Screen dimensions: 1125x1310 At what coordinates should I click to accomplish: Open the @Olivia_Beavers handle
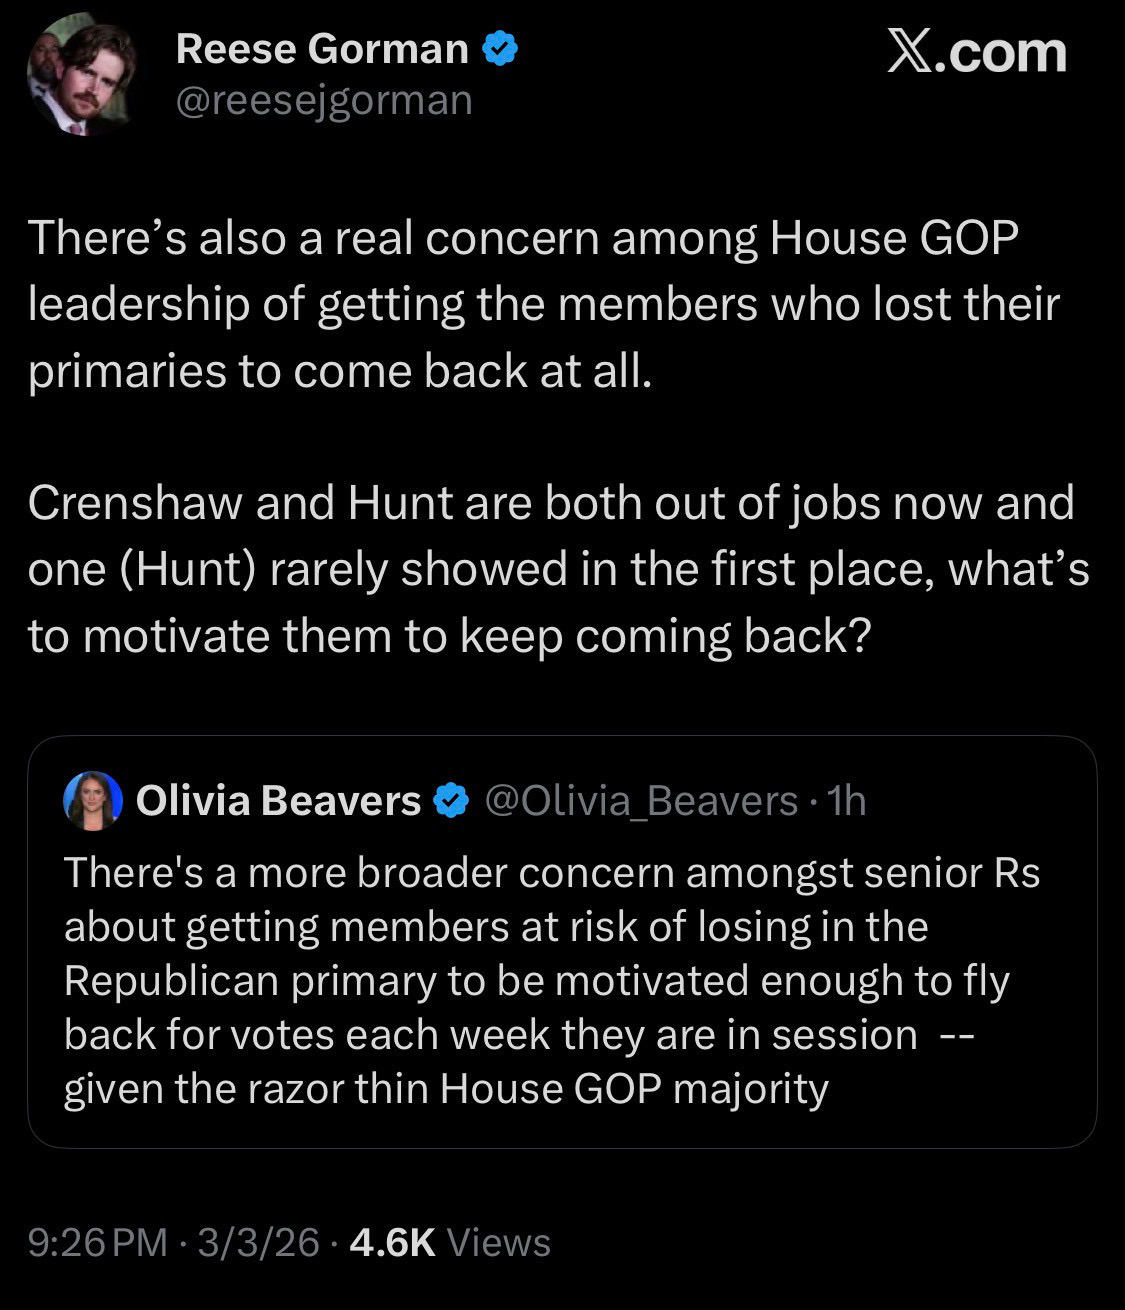(x=641, y=801)
